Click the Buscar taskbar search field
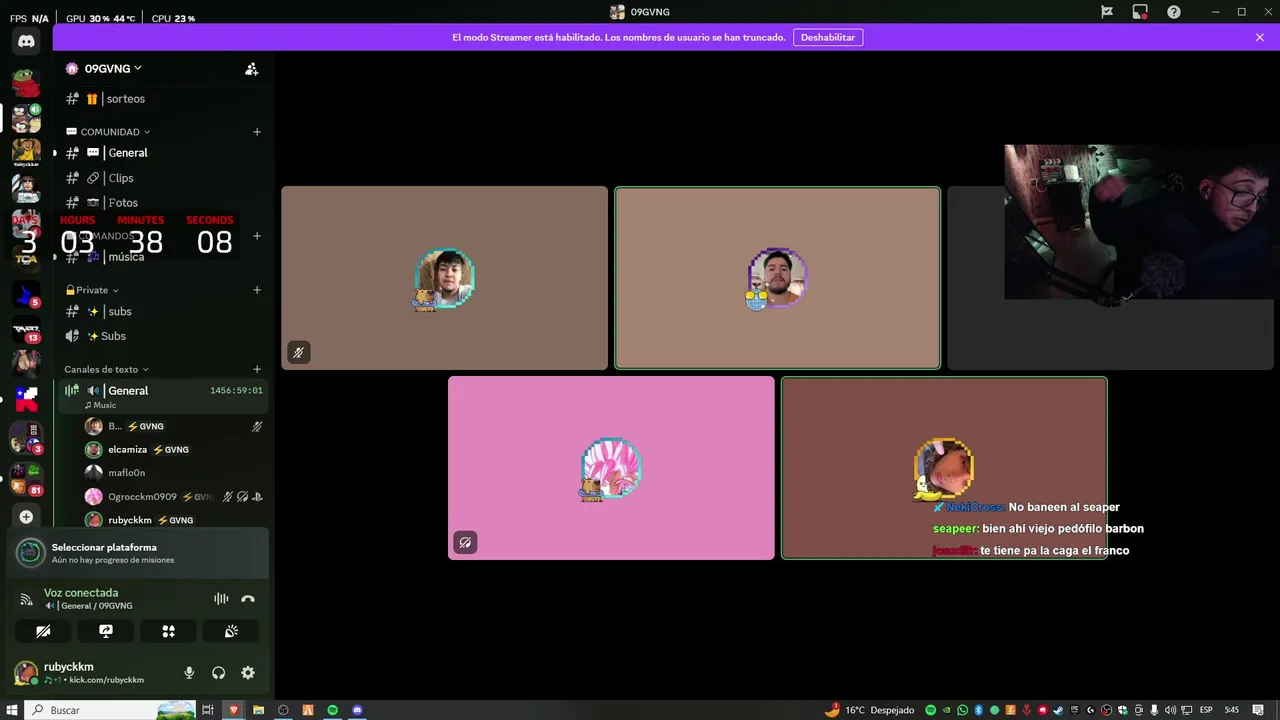The height and width of the screenshot is (720, 1280). pos(110,710)
